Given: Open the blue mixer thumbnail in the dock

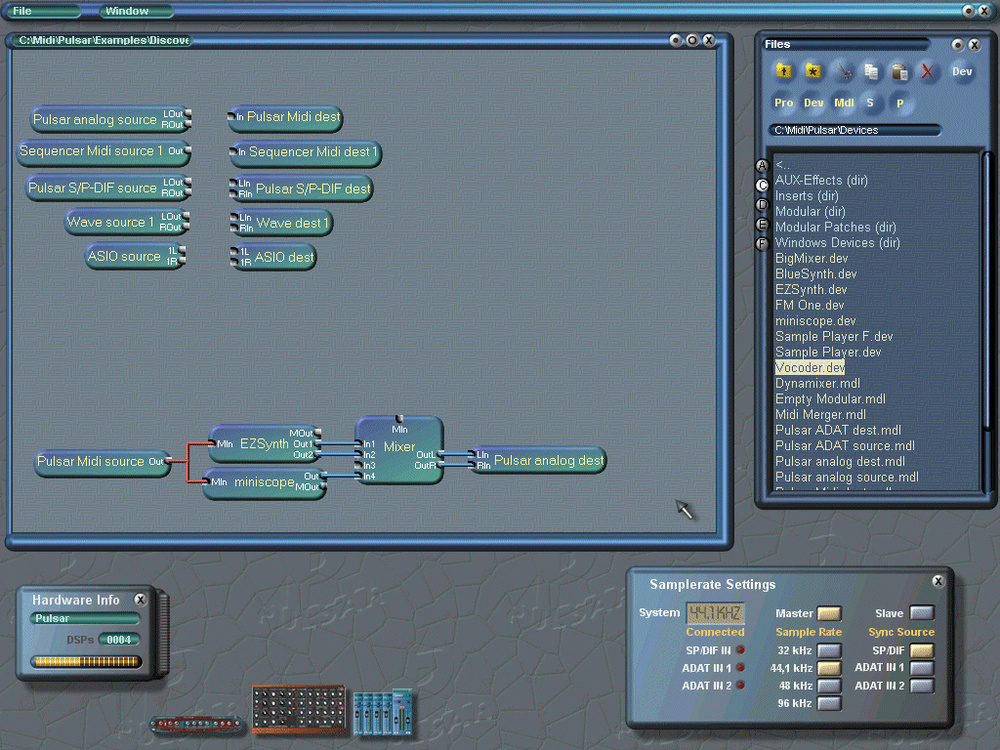Looking at the screenshot, I should click(385, 712).
